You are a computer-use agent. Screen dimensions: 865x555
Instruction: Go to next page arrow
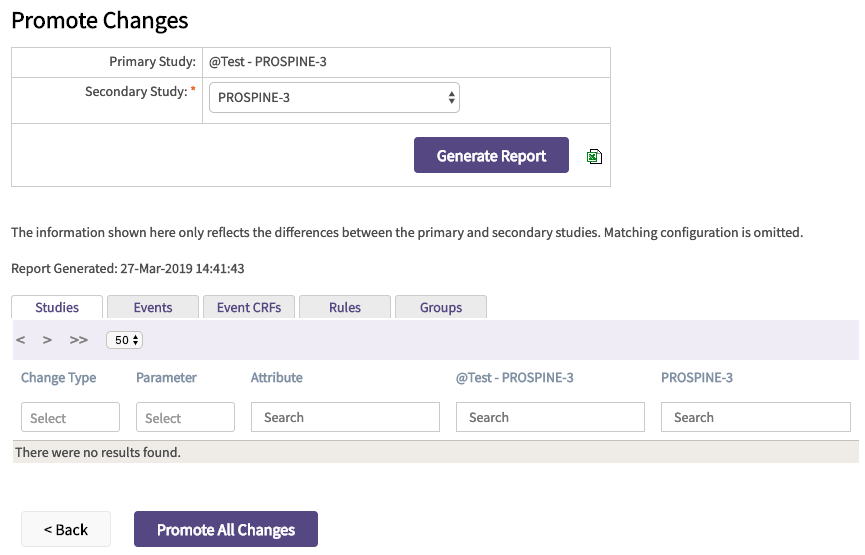click(47, 340)
